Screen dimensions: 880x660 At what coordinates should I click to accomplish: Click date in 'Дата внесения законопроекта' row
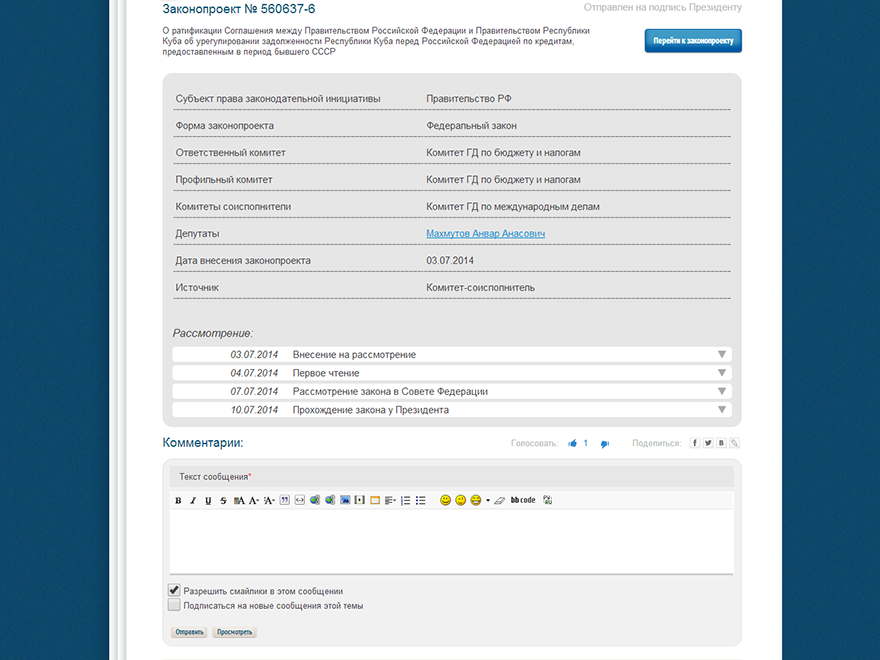tap(450, 260)
